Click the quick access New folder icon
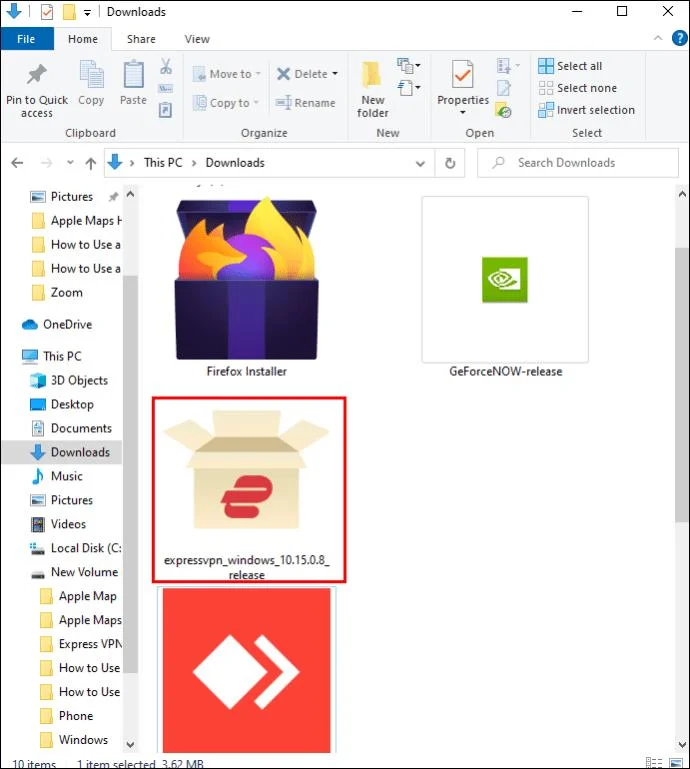The height and width of the screenshot is (769, 690). click(69, 12)
